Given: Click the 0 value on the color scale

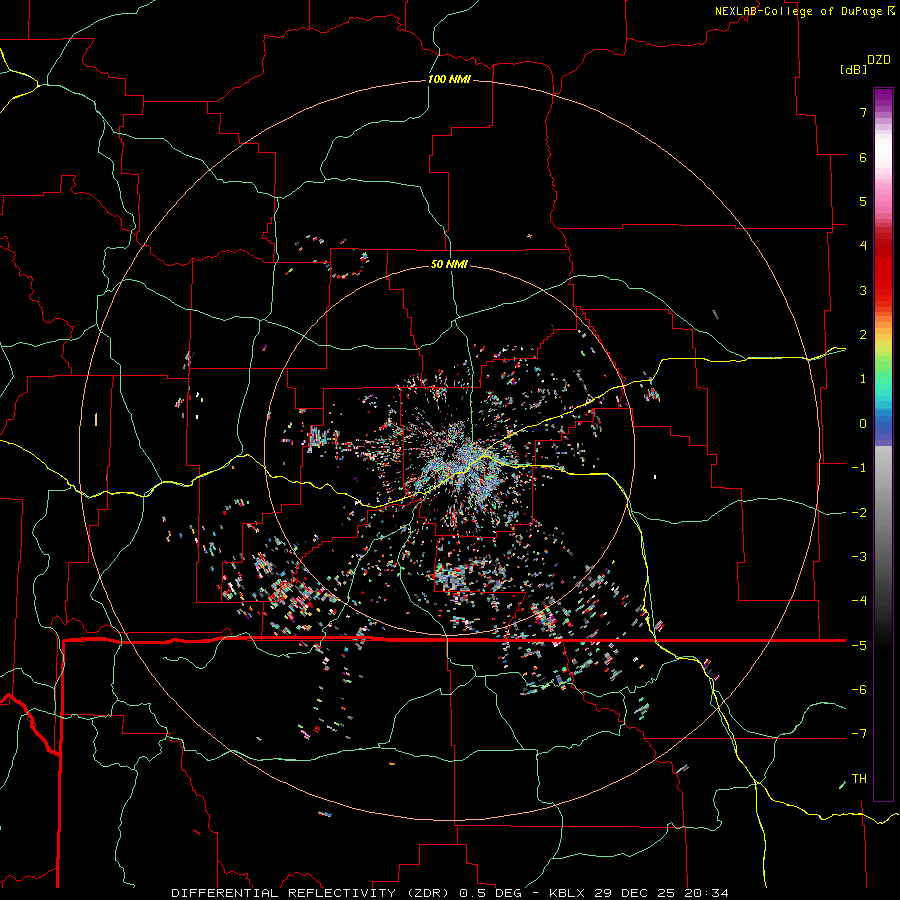Looking at the screenshot, I should click(x=863, y=424).
